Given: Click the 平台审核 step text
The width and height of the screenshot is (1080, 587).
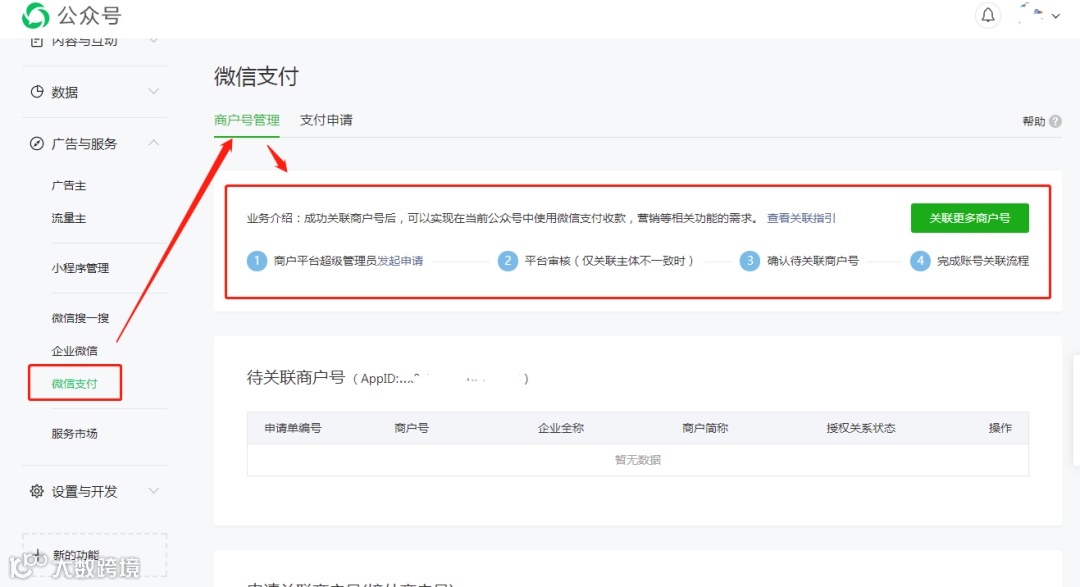Looking at the screenshot, I should click(609, 260).
